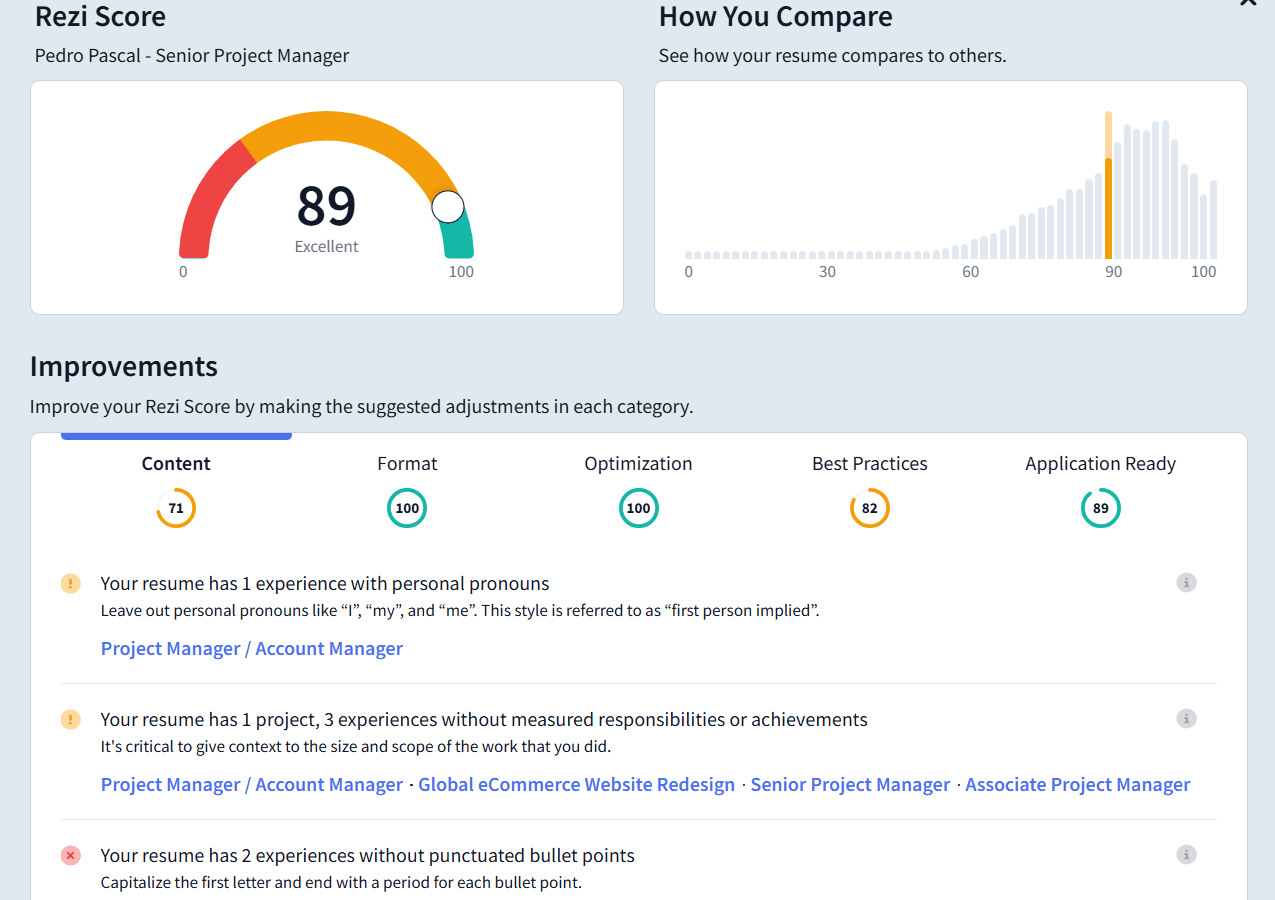Viewport: 1275px width, 900px height.
Task: Select the Rezi Score heading
Action: tap(101, 16)
